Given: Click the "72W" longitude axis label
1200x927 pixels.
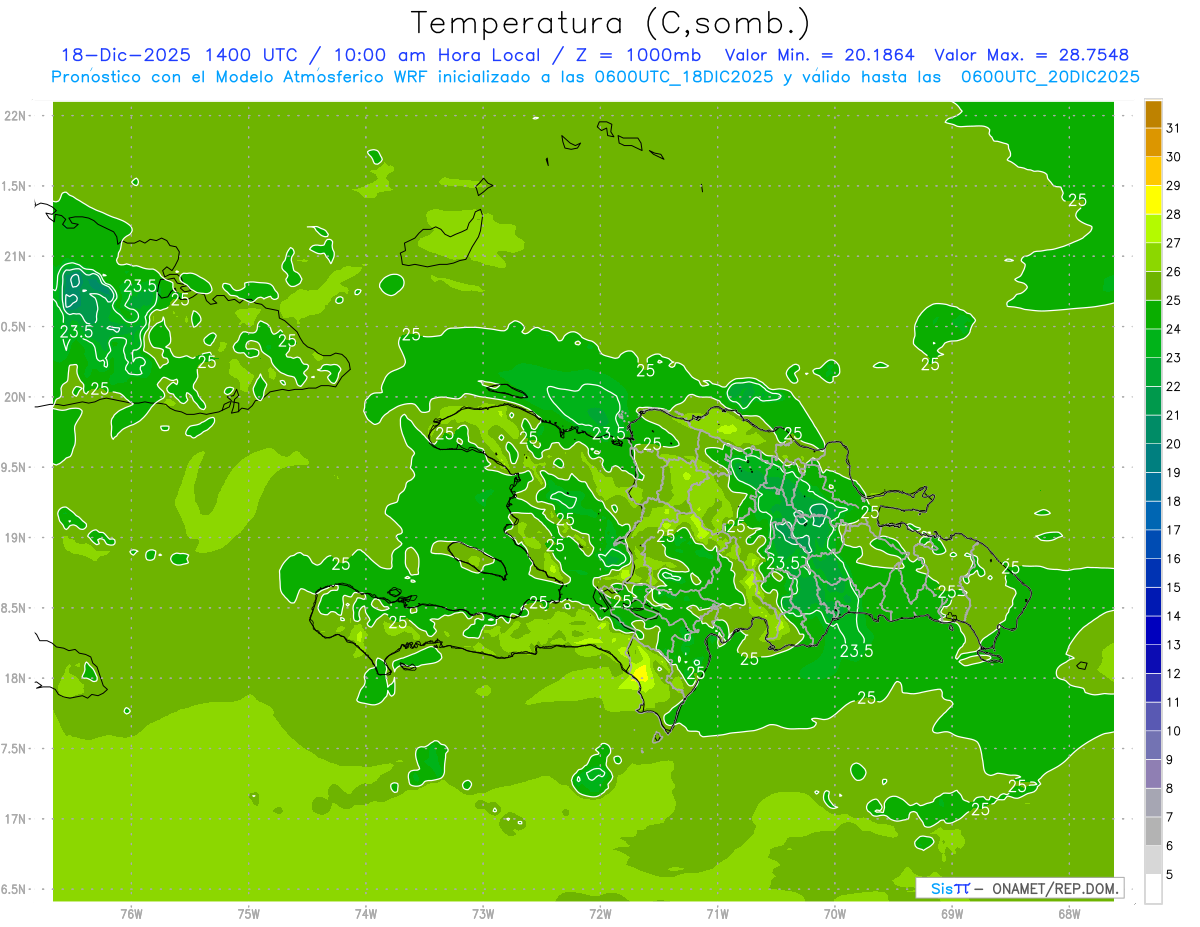Looking at the screenshot, I should click(600, 913).
